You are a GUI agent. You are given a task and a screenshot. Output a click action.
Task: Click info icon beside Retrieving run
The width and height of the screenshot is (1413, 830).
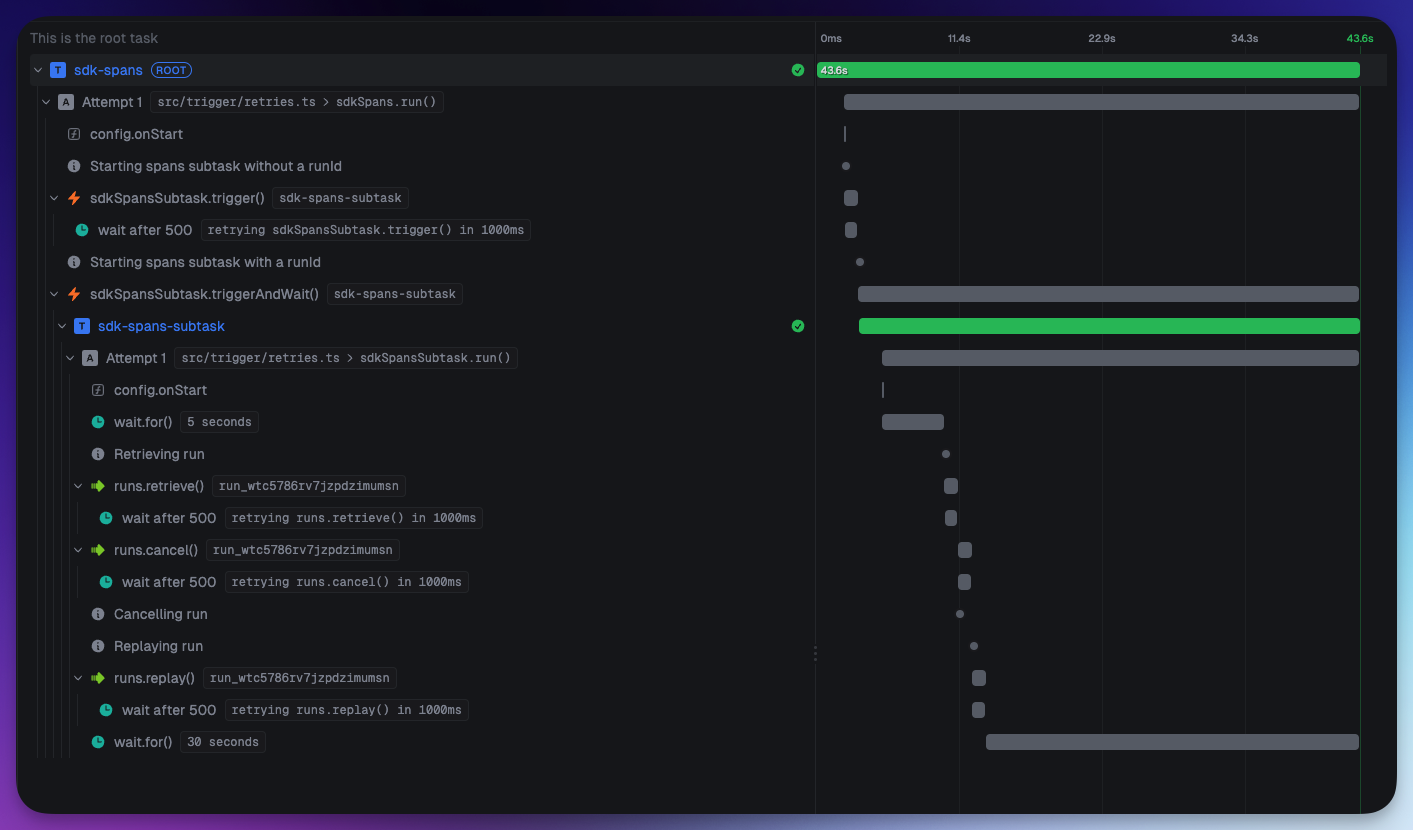(98, 454)
